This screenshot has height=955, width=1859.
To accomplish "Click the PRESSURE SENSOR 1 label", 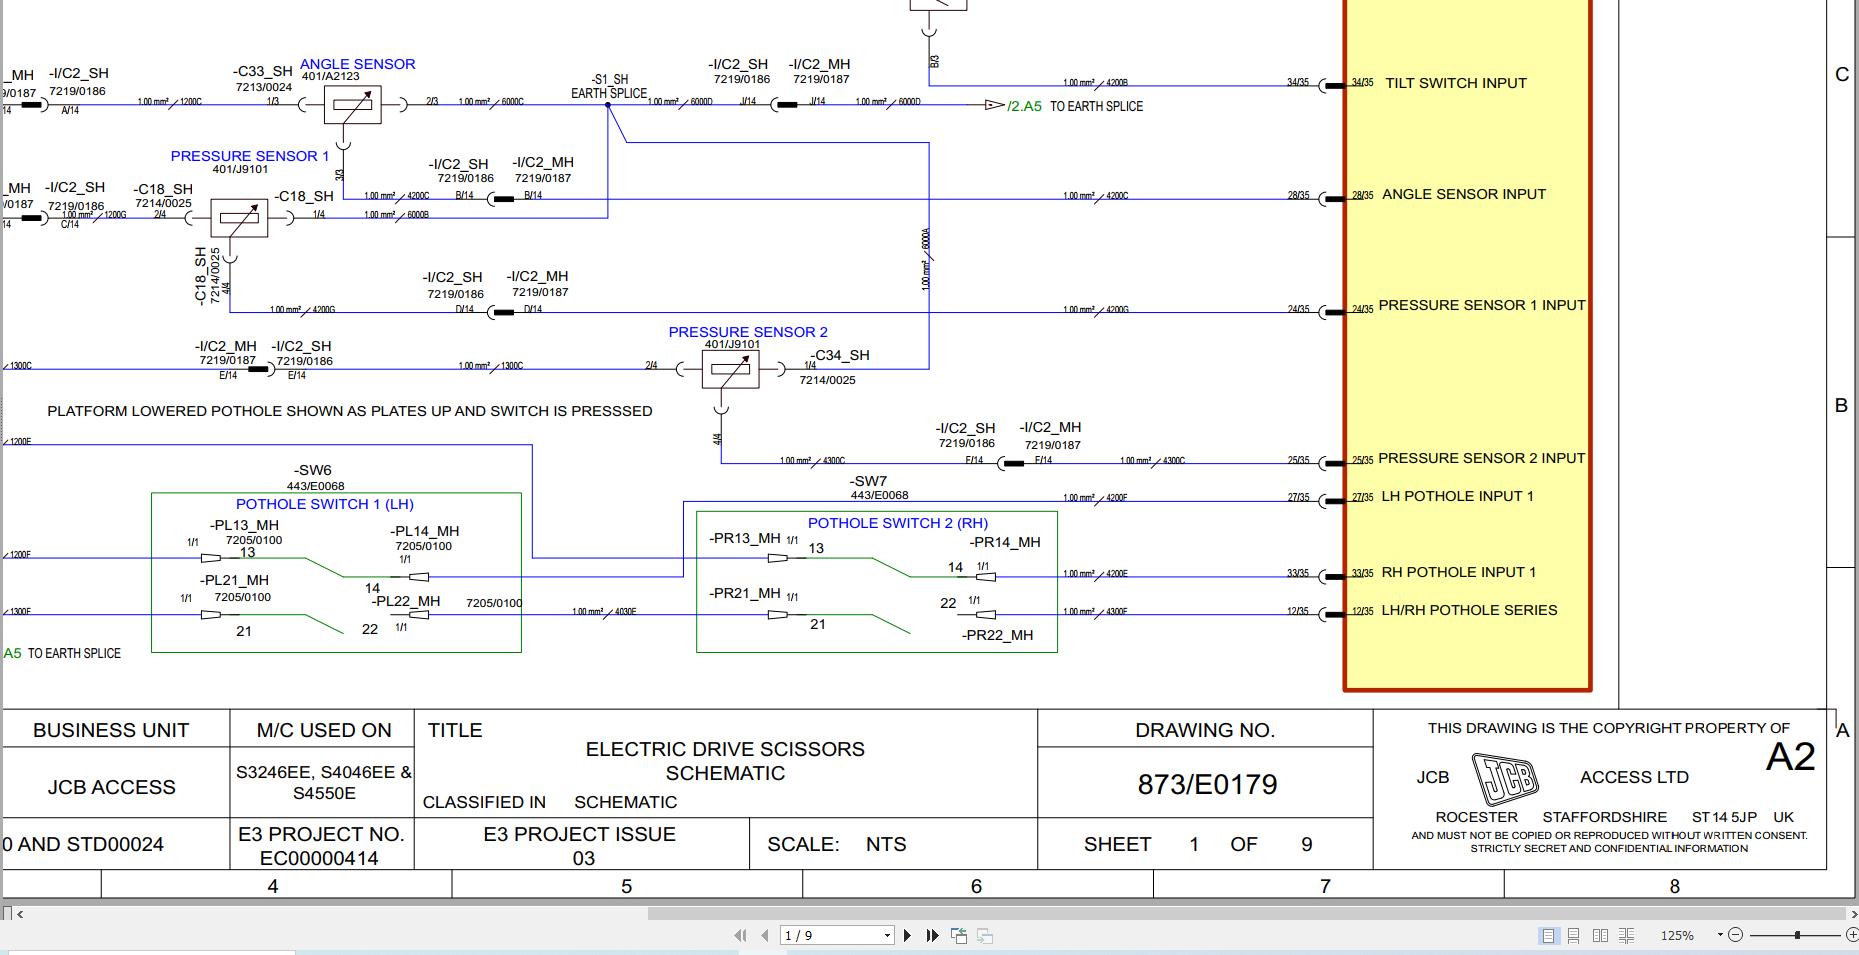I will pos(250,156).
